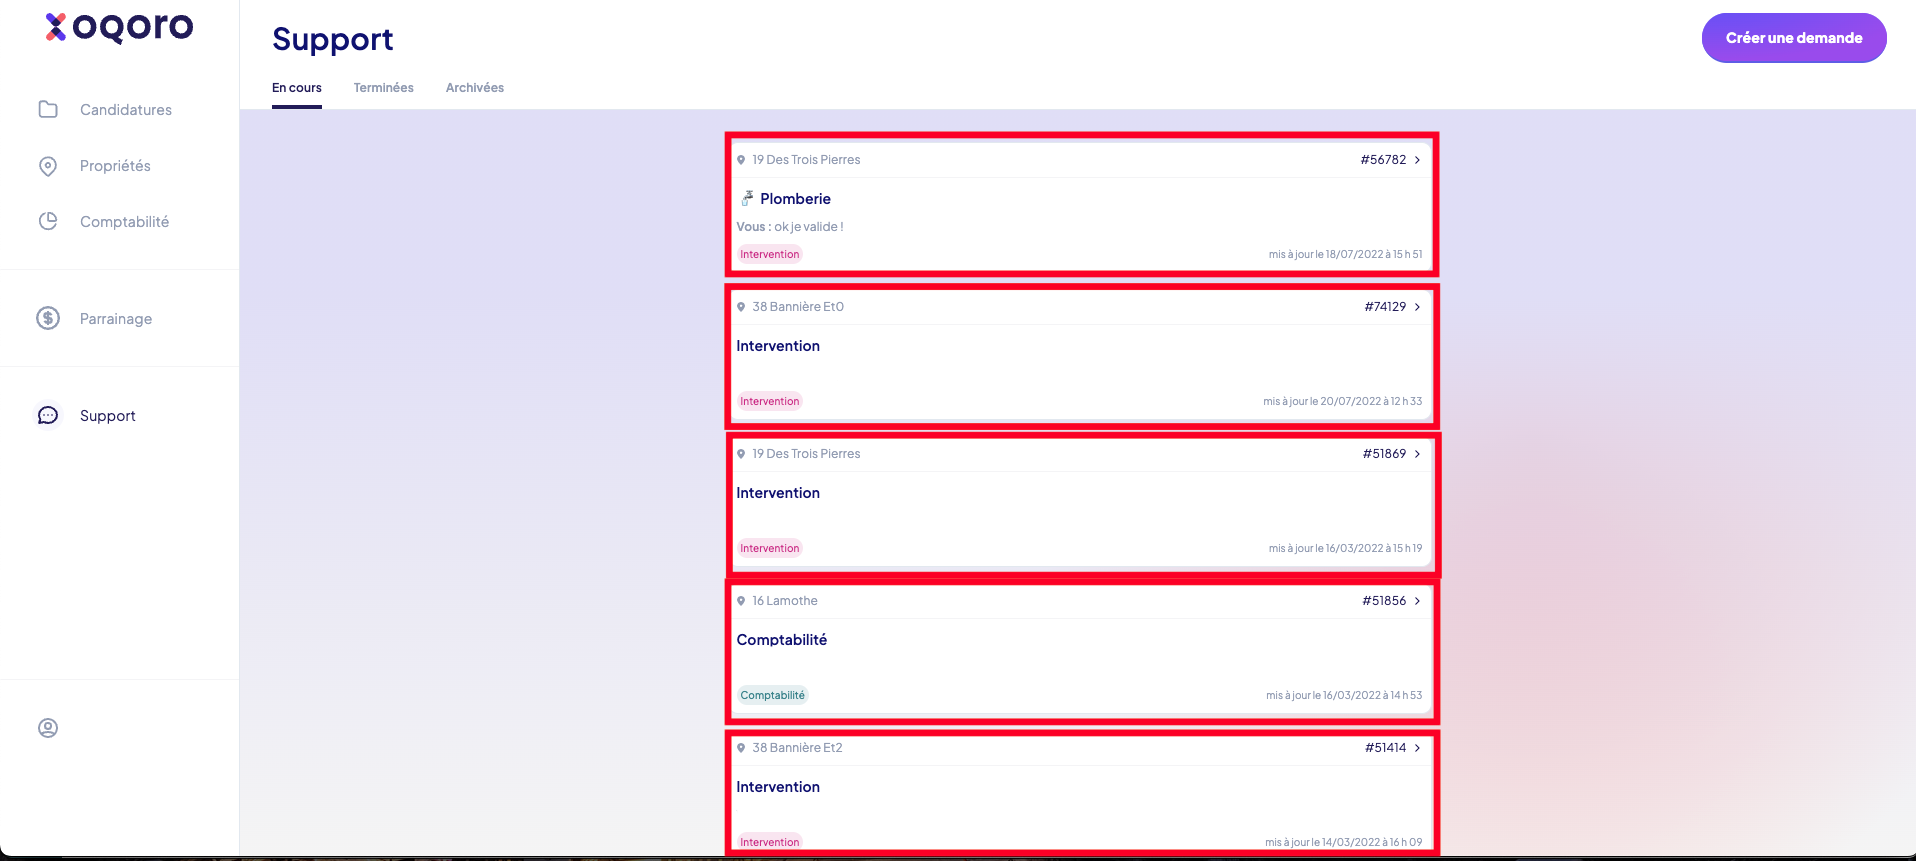Screen dimensions: 1916x861
Task: Click ticket number #74129
Action: (1385, 307)
